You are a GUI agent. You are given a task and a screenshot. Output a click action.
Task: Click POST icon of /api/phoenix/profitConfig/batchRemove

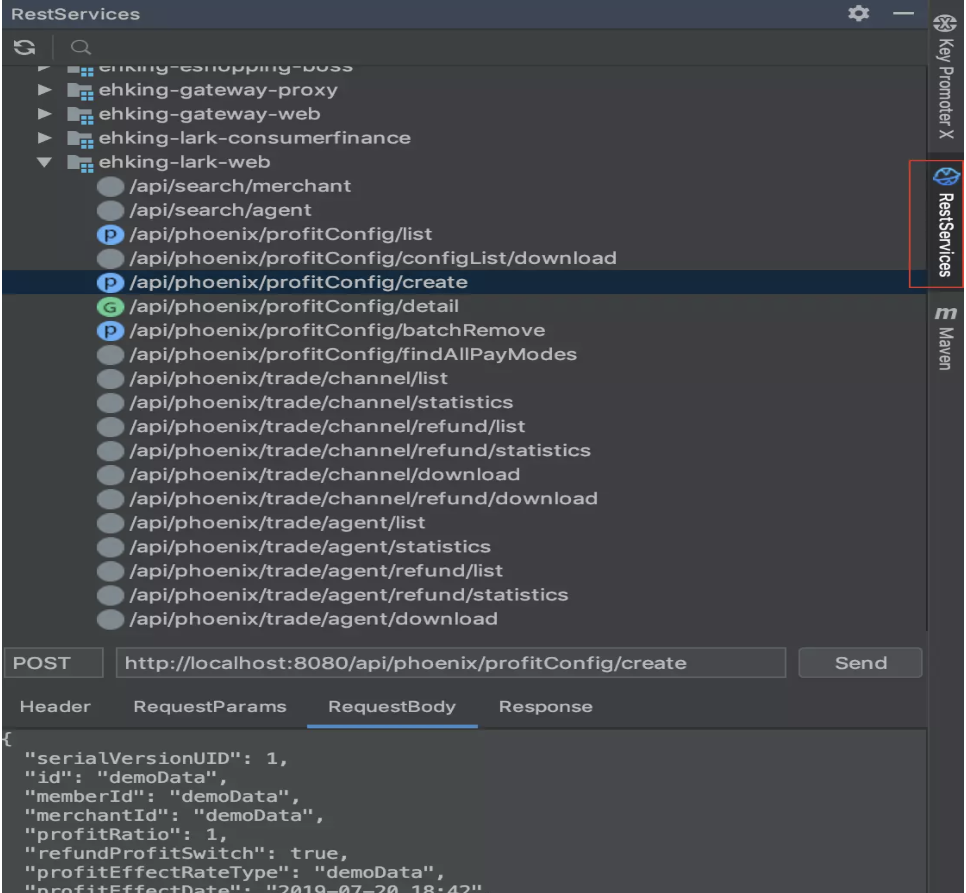[x=110, y=331]
